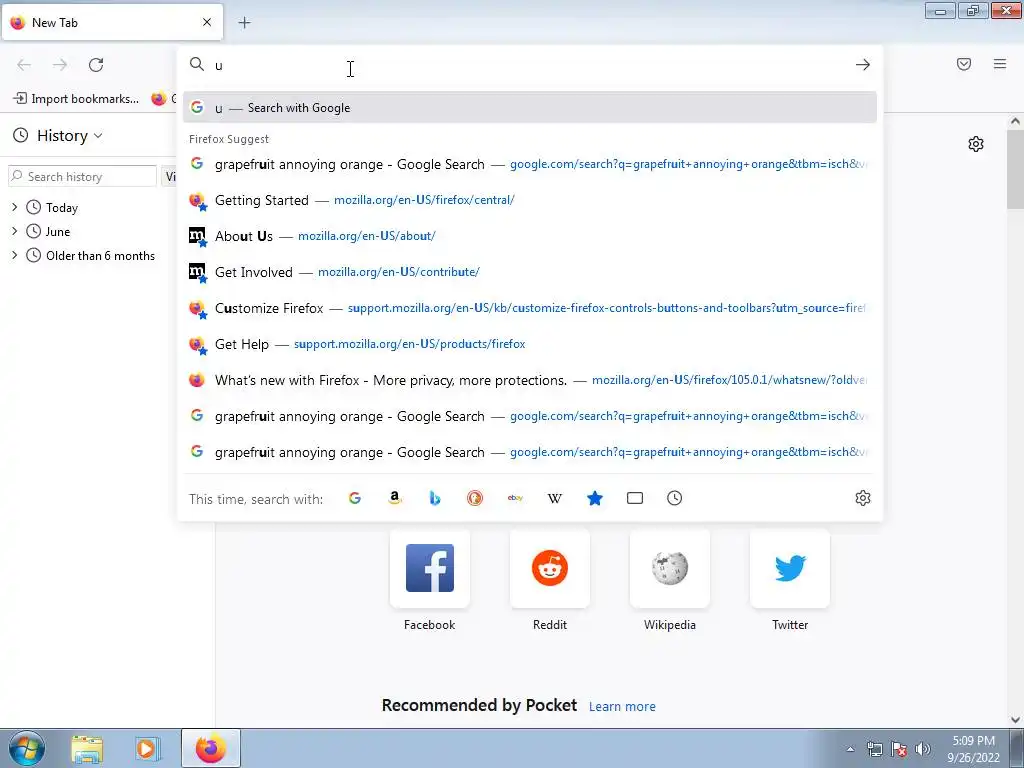Select 'u — Search with Google' suggestion
1024x768 pixels.
click(530, 108)
